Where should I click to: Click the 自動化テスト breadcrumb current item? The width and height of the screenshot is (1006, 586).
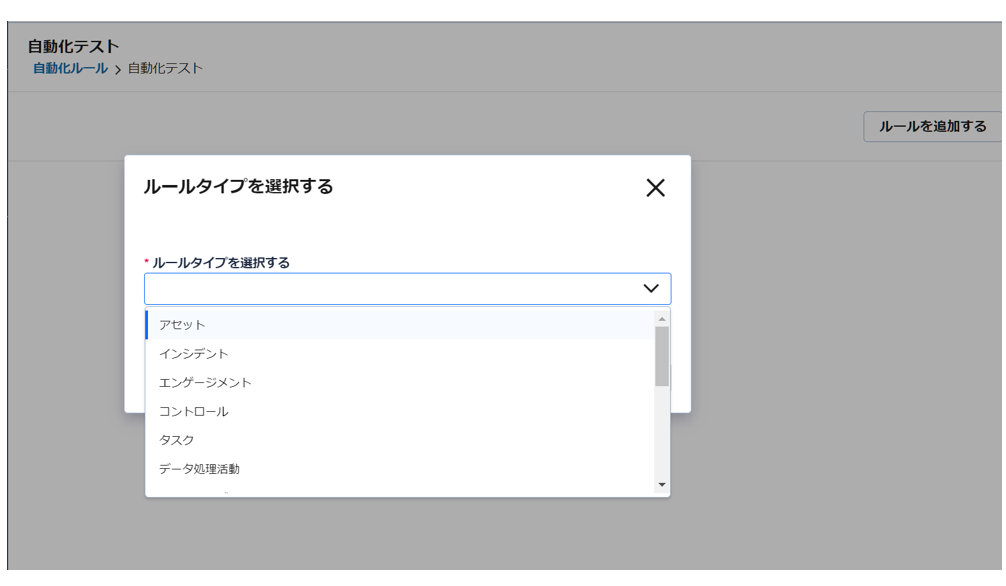pyautogui.click(x=165, y=68)
